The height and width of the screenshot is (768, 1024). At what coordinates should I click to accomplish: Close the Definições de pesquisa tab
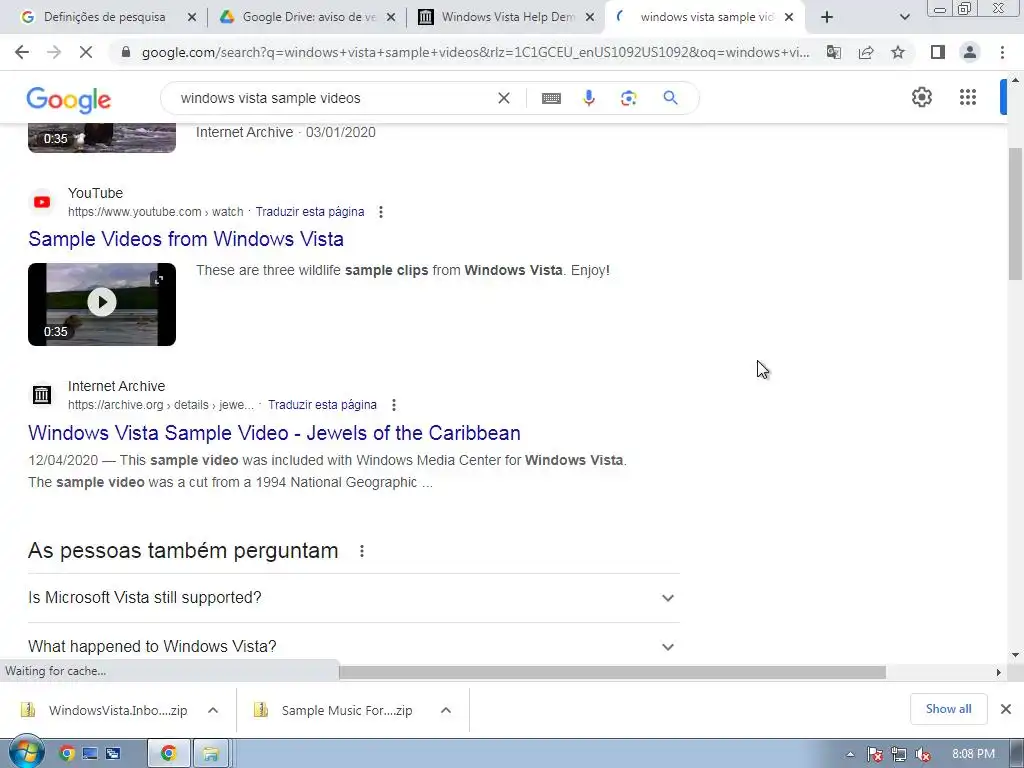tap(191, 18)
